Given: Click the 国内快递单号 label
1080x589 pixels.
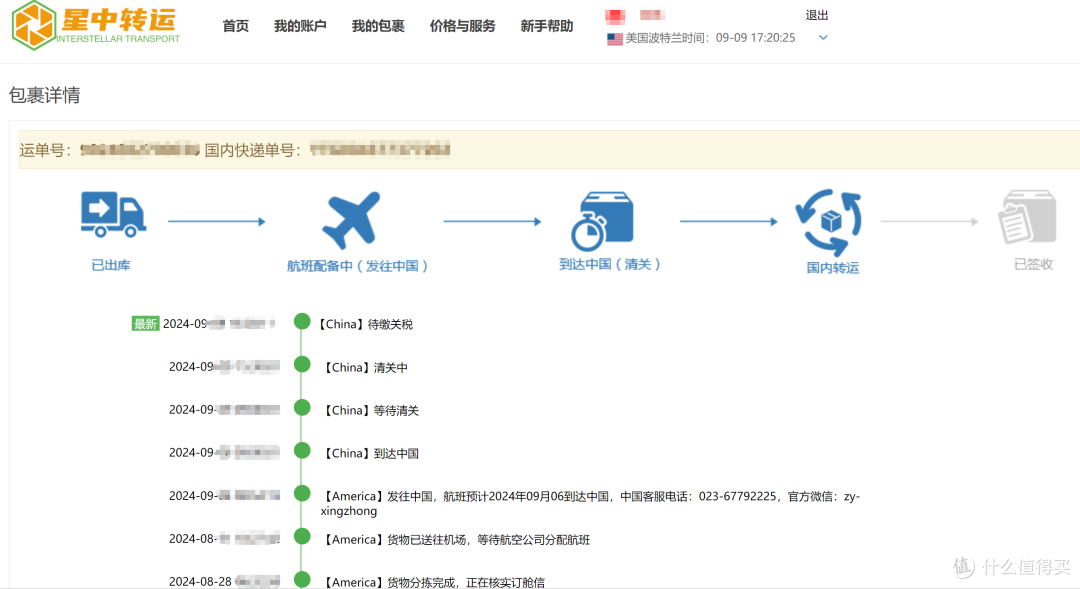Looking at the screenshot, I should point(253,150).
